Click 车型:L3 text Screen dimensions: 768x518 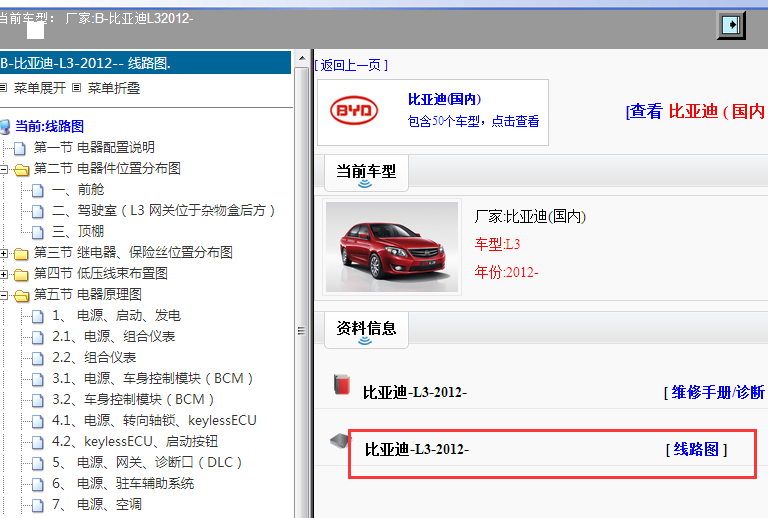497,244
